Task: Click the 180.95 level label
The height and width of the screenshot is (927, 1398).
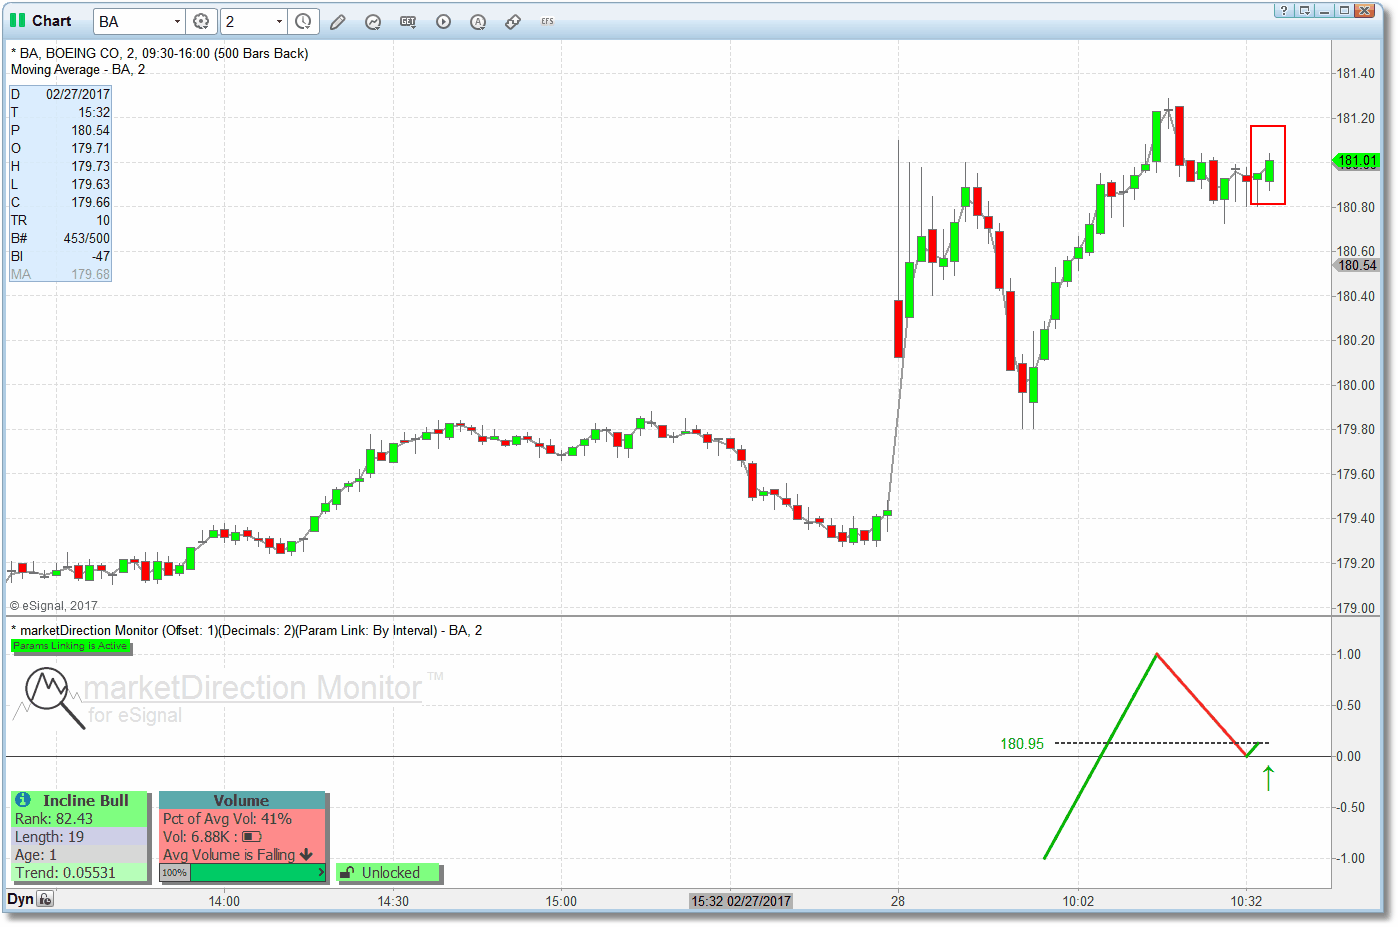Action: 1022,744
